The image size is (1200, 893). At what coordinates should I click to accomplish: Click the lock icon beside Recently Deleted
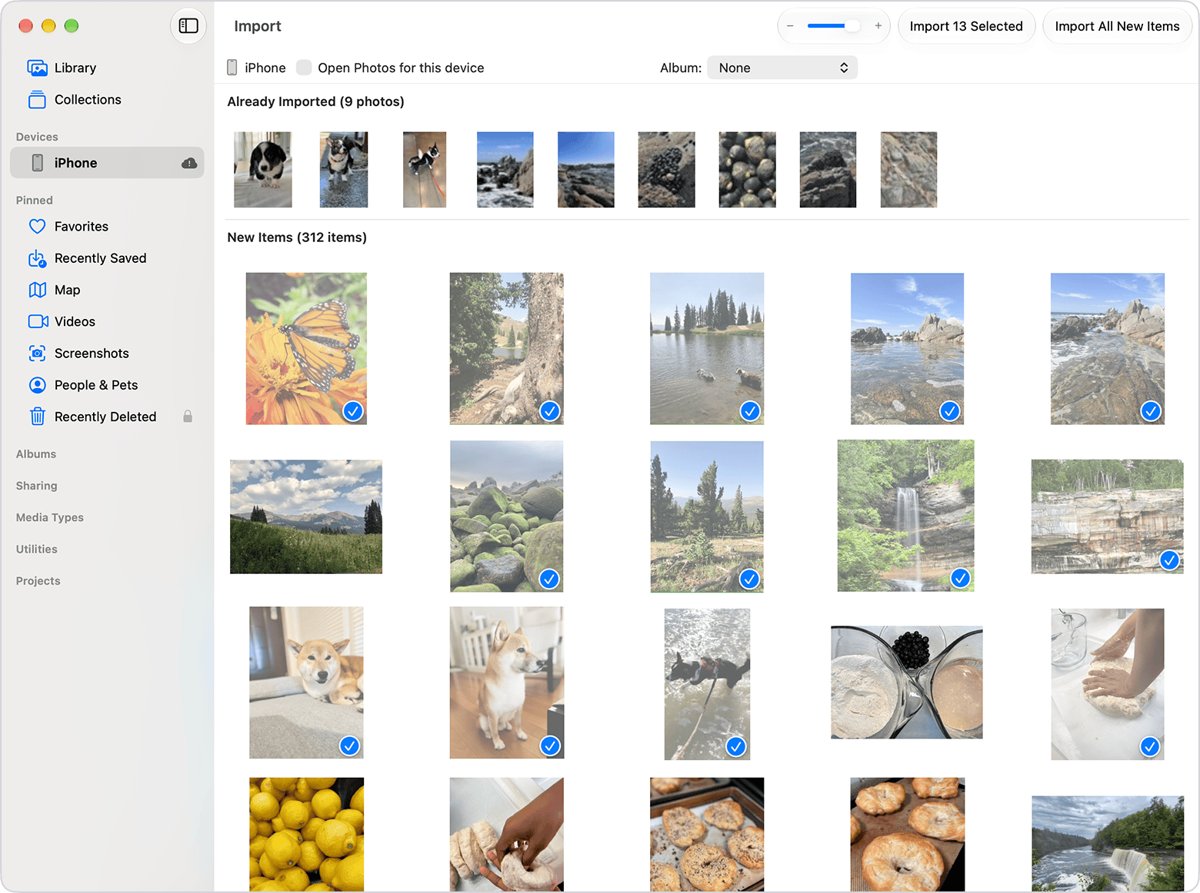[187, 416]
